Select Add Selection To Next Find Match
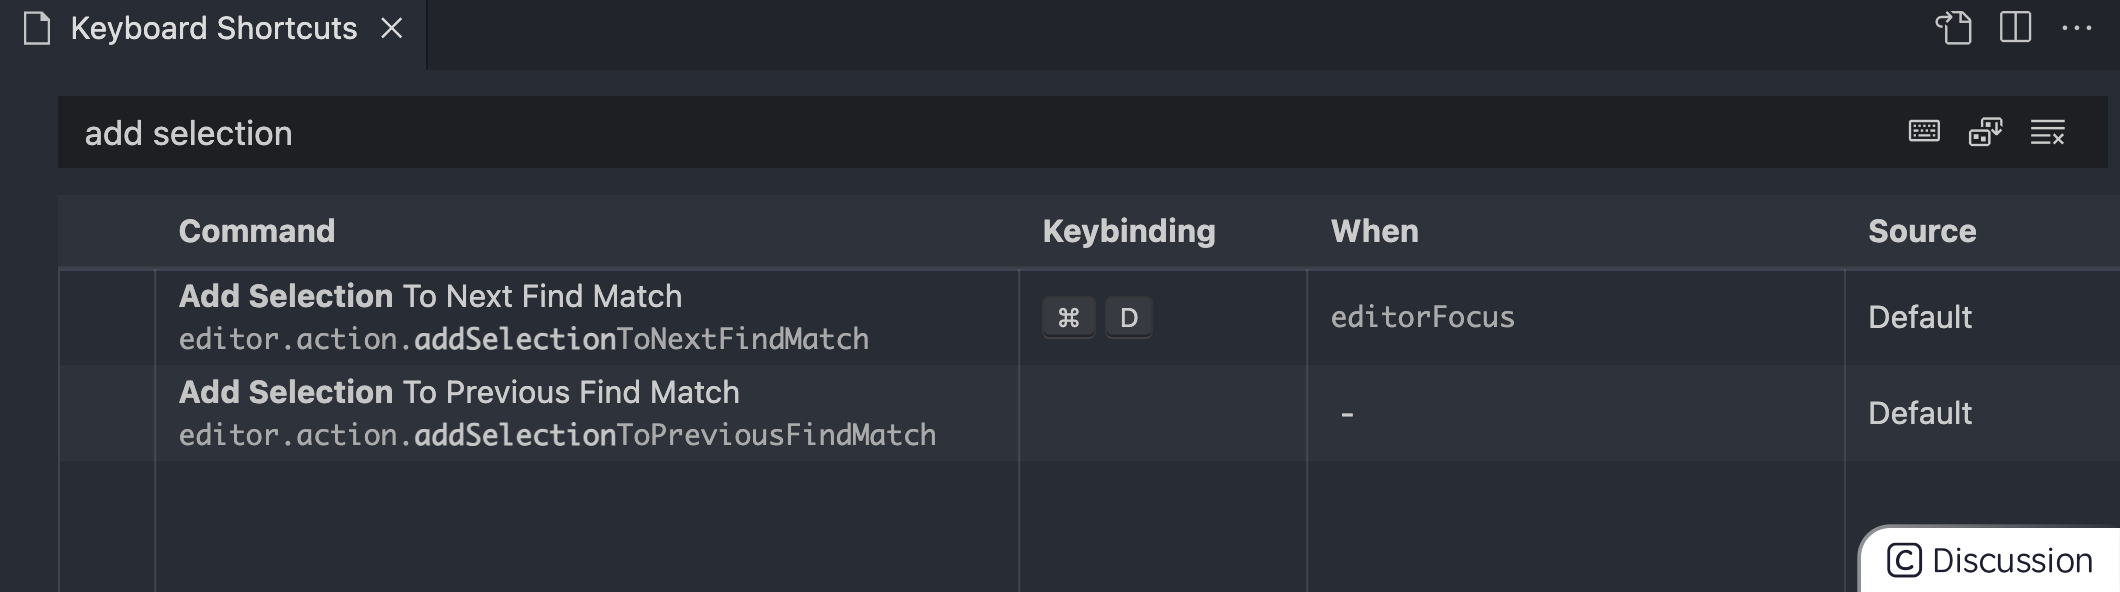 [x=430, y=296]
